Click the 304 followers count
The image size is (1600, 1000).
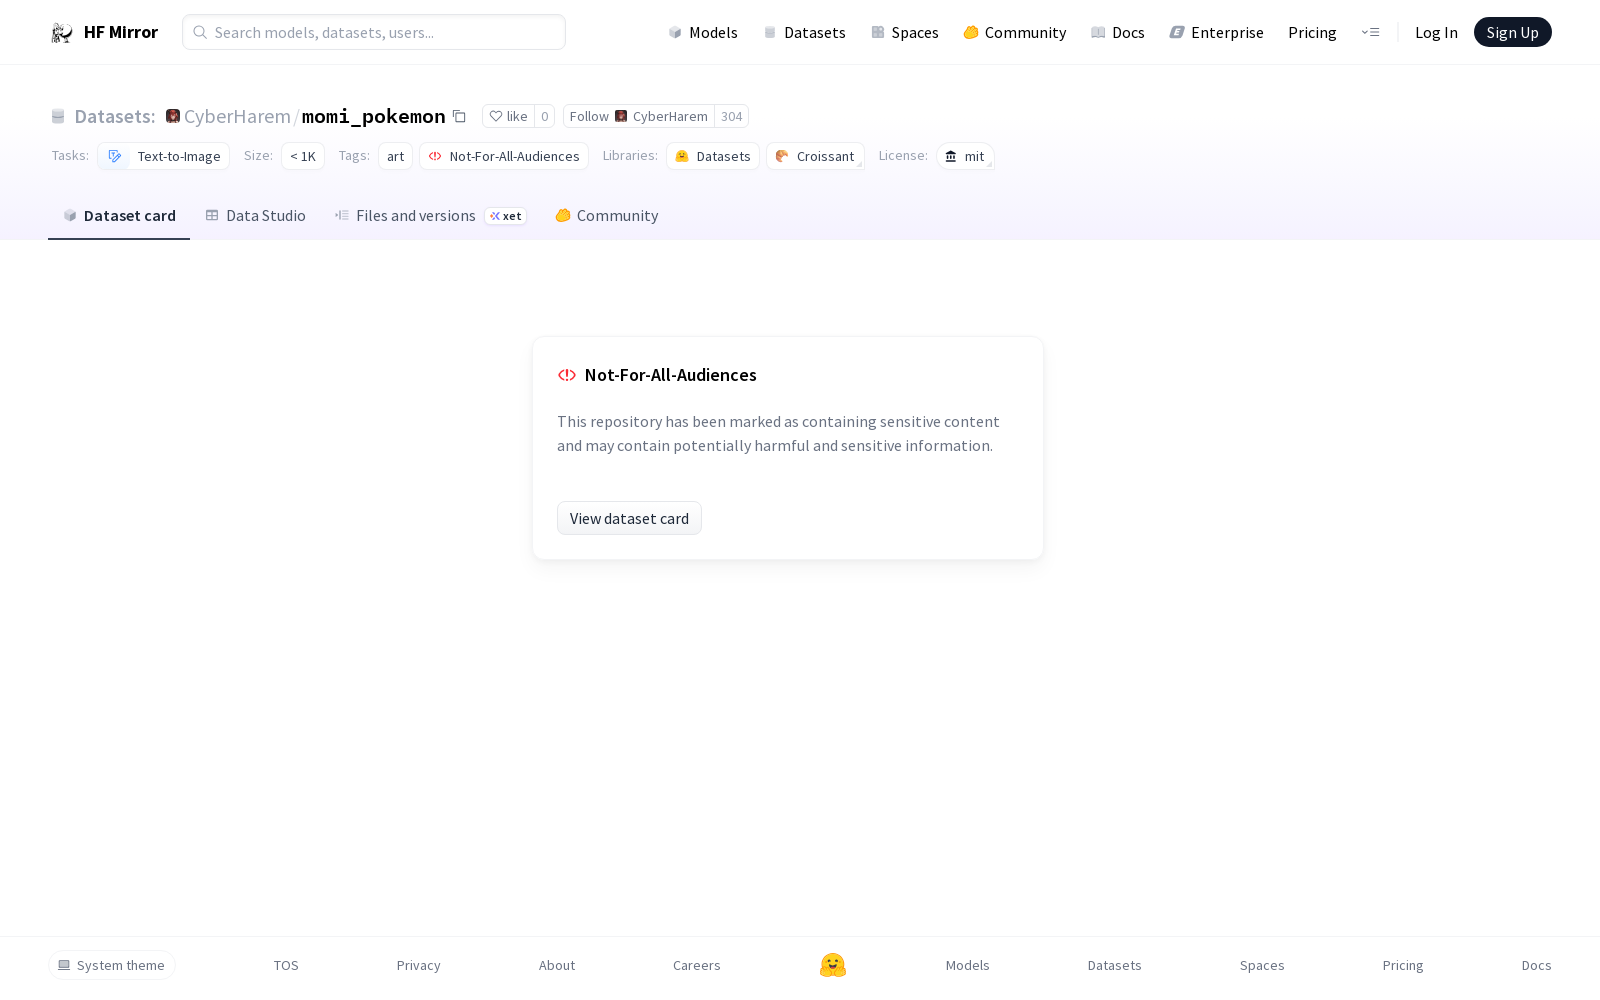(x=731, y=116)
